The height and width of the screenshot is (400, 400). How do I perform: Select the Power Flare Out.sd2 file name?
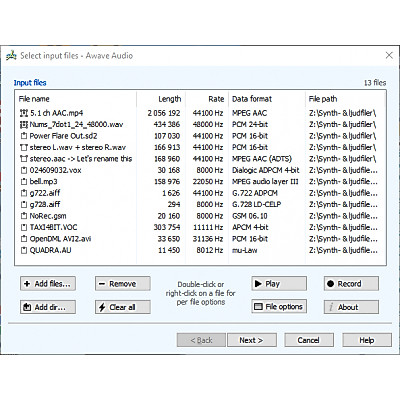63,136
